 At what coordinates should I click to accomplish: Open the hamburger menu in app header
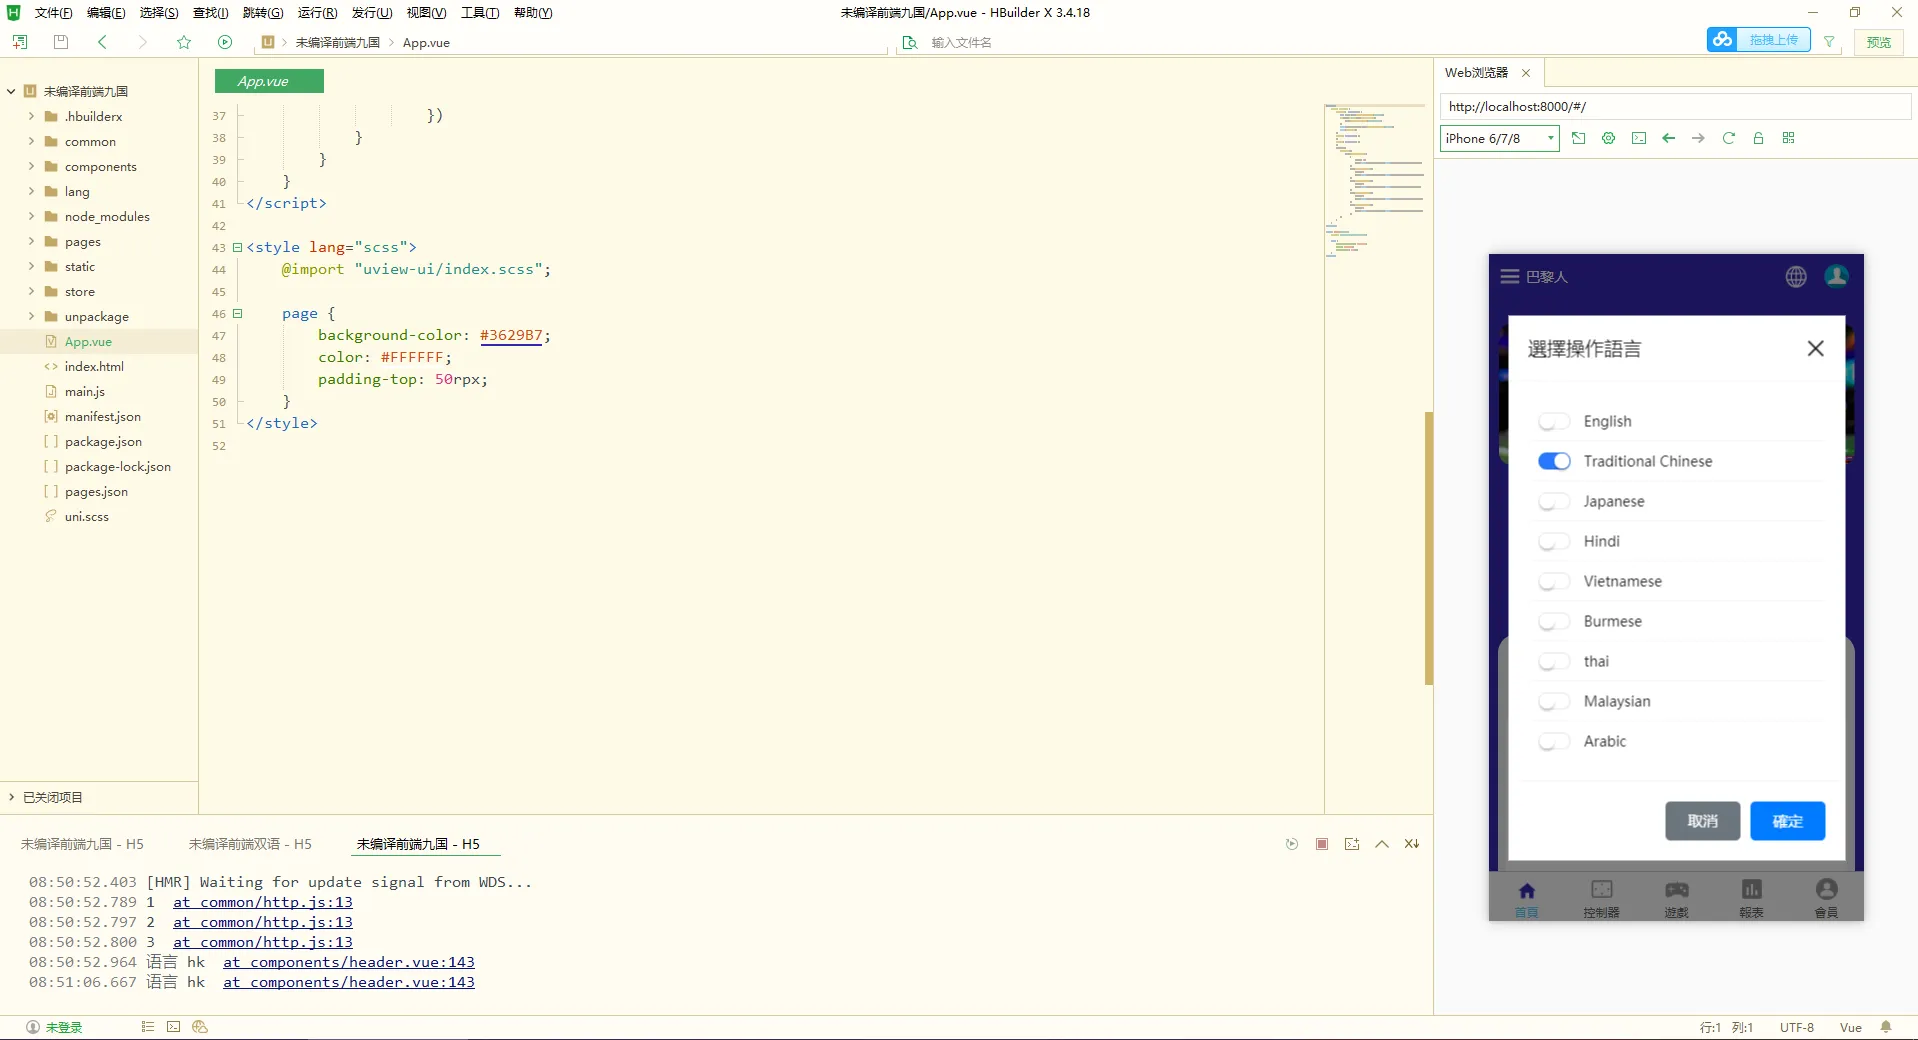pyautogui.click(x=1510, y=277)
